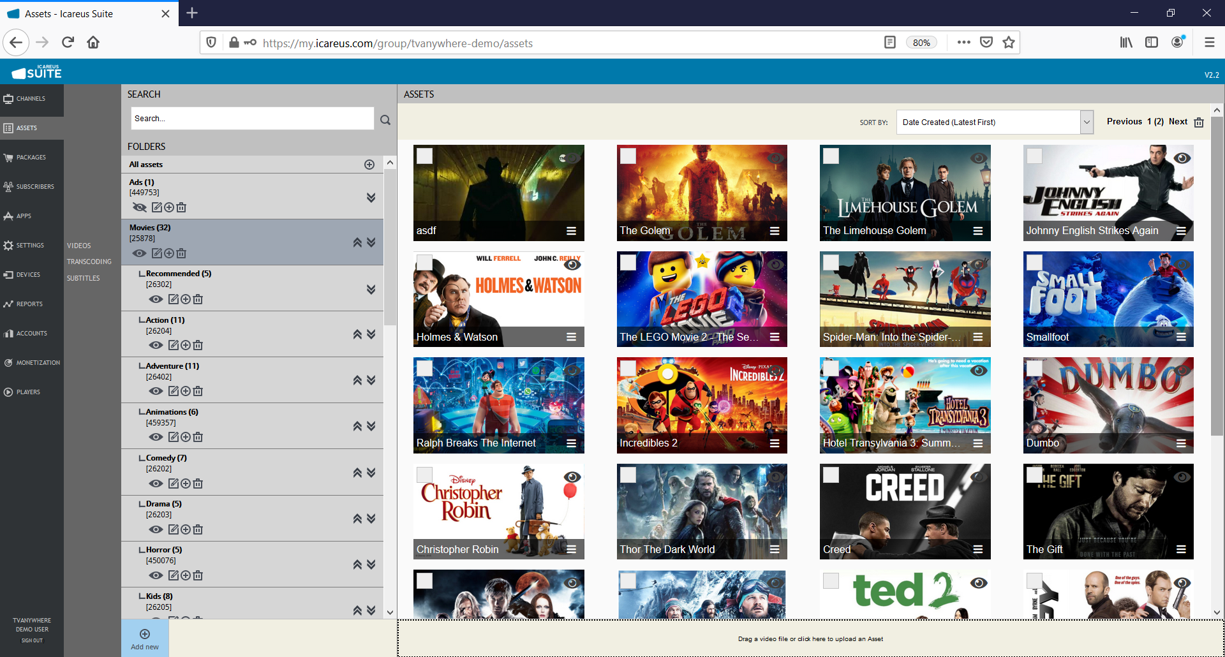The image size is (1225, 657).
Task: Move Recommended folder down with double chevron
Action: pyautogui.click(x=371, y=289)
